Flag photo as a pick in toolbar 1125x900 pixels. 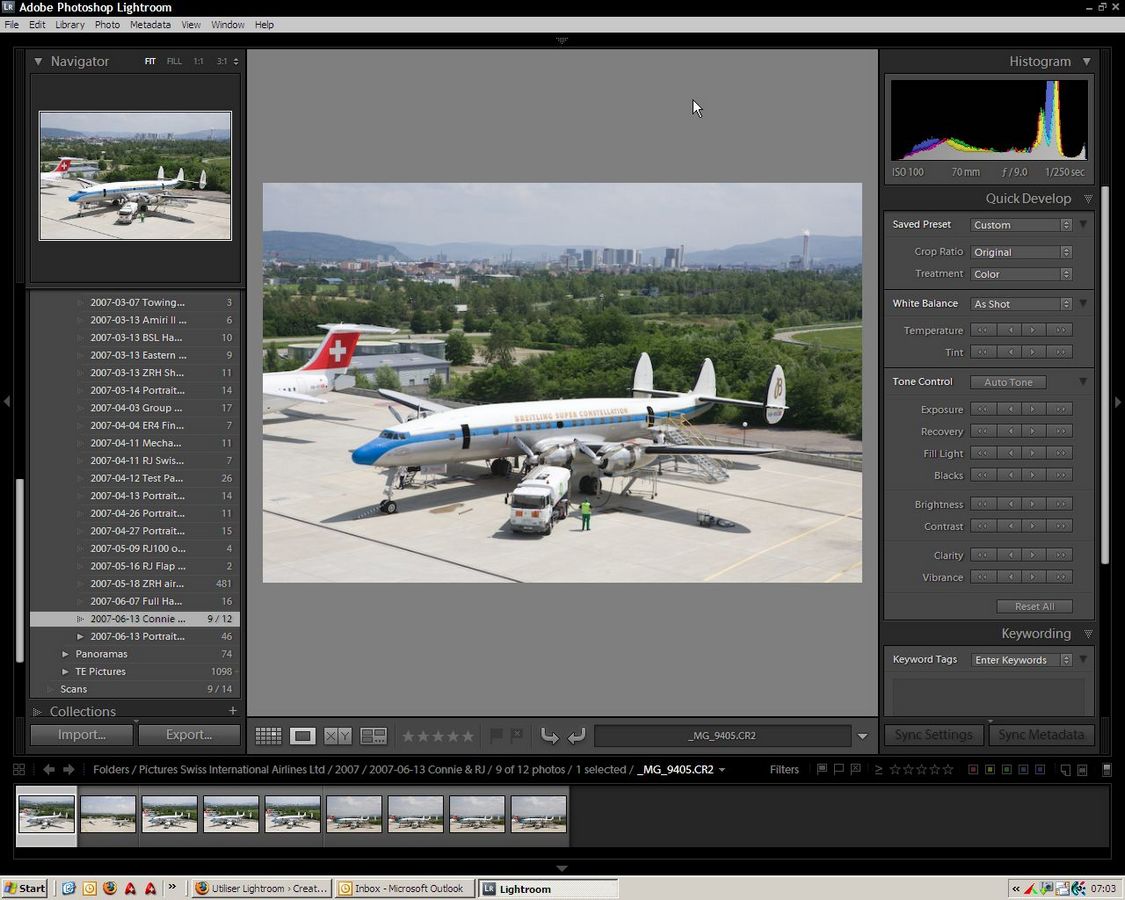(x=496, y=735)
